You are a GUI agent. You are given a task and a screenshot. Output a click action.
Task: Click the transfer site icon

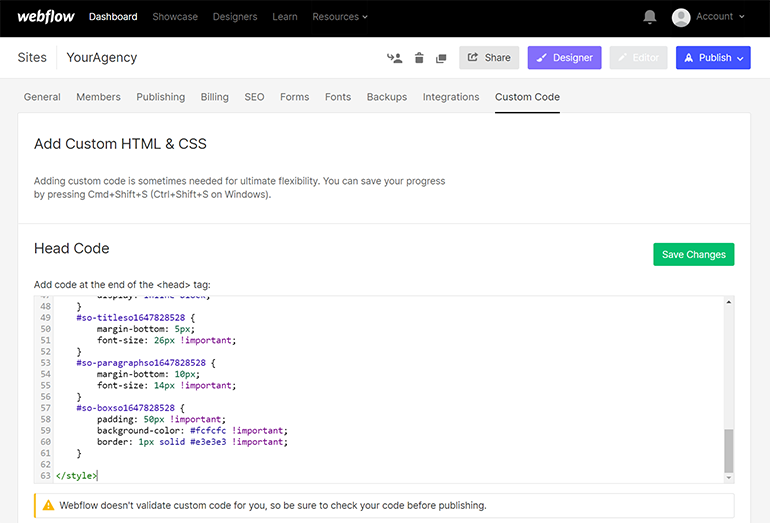click(394, 58)
